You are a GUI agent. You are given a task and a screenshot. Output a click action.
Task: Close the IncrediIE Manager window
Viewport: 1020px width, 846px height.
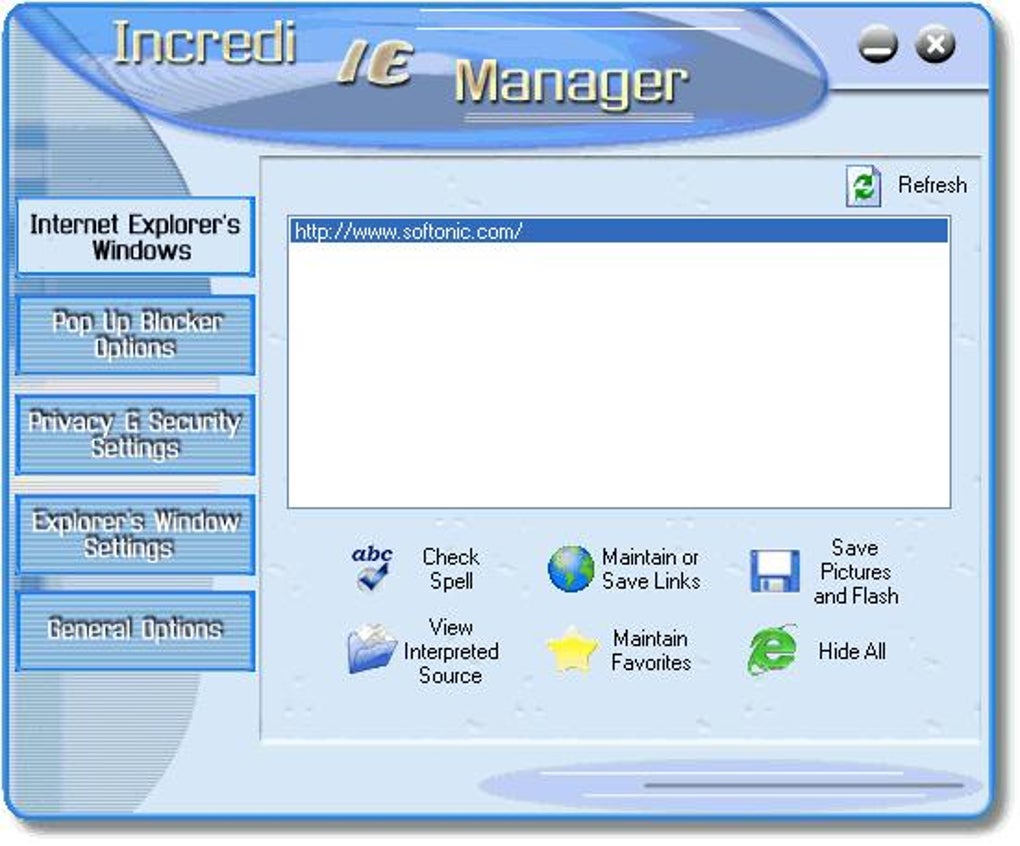click(x=935, y=45)
